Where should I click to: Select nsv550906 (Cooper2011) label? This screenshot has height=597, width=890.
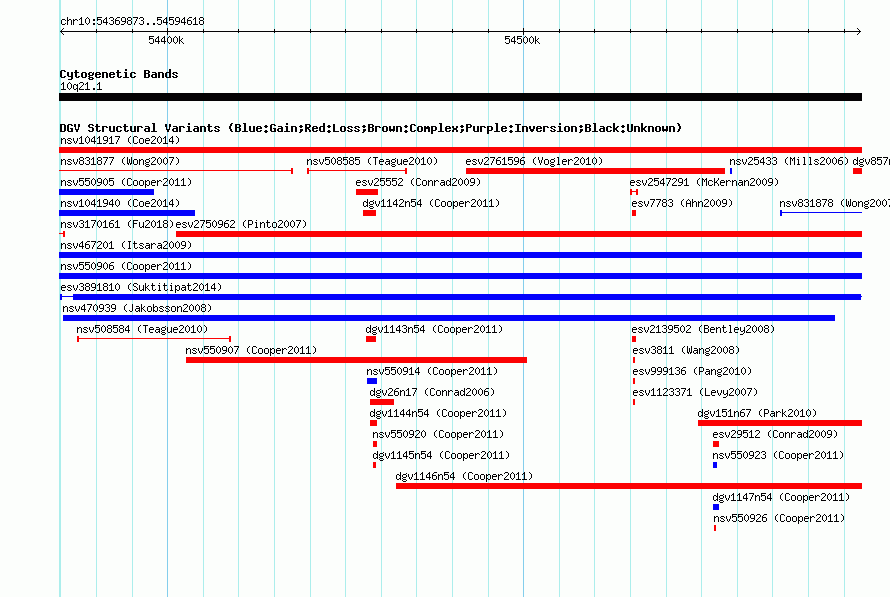(x=126, y=266)
